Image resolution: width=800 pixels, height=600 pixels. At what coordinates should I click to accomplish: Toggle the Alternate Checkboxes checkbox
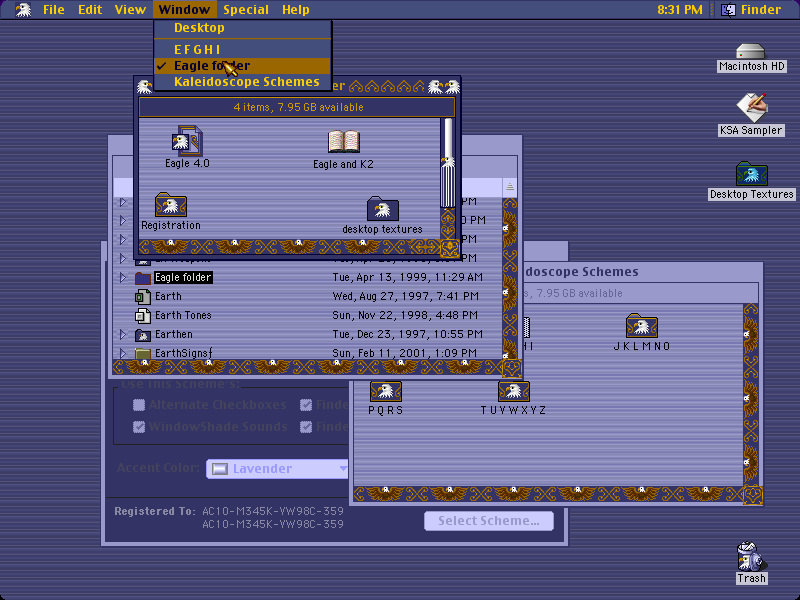[x=139, y=405]
